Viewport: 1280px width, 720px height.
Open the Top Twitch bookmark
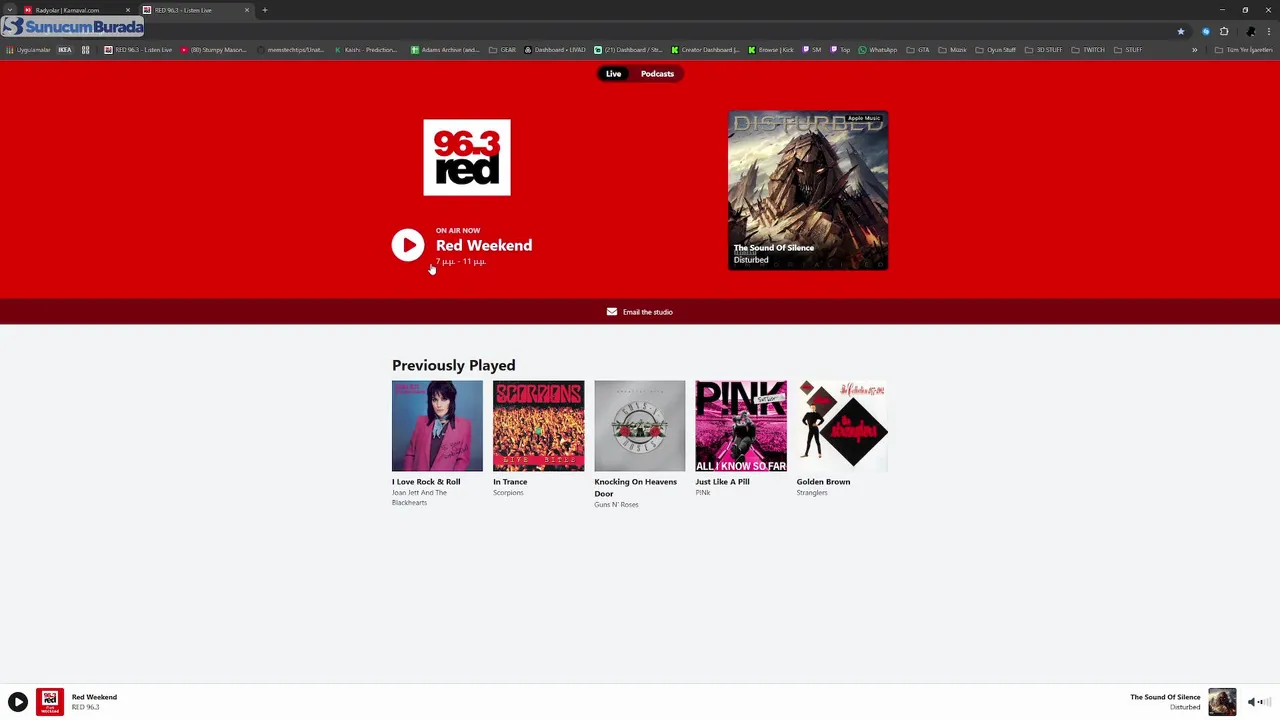click(x=840, y=50)
